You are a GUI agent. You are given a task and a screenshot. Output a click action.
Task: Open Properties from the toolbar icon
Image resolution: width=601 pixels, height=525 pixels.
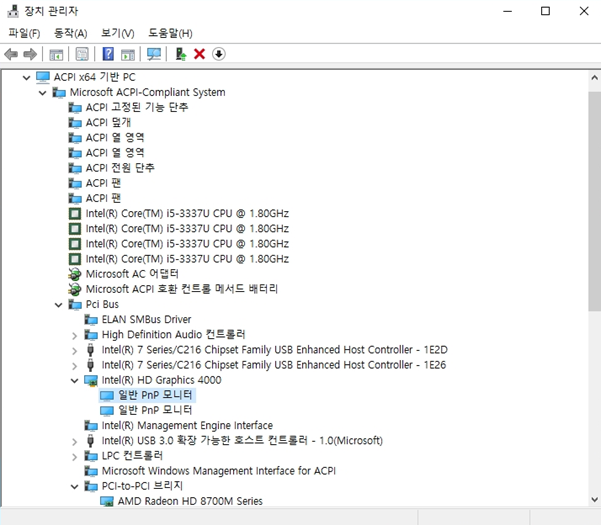coord(82,54)
